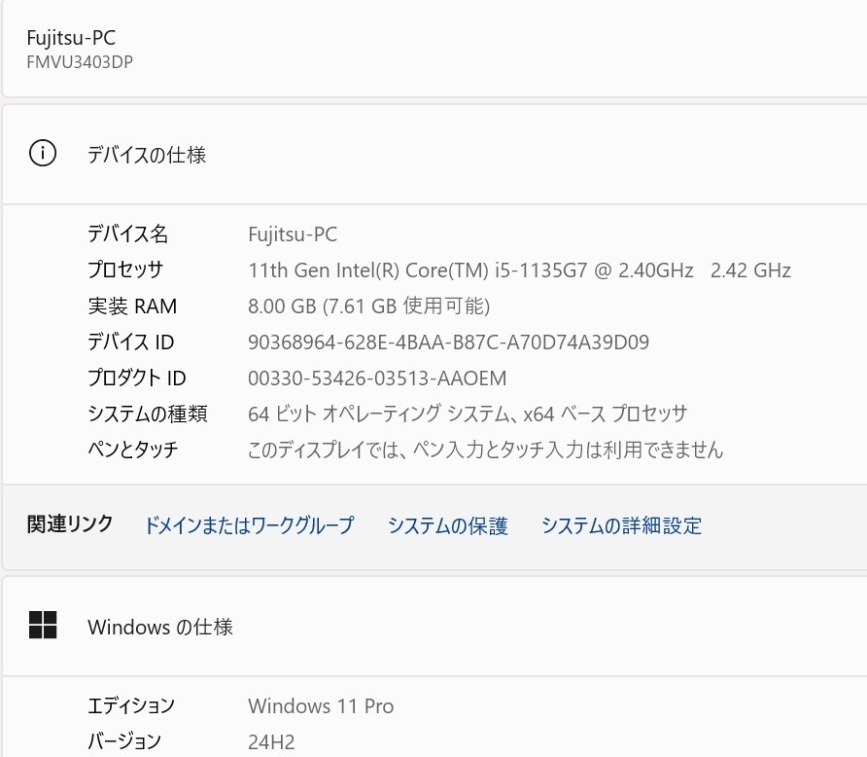Open the システムの保護 link
This screenshot has height=757, width=867.
pos(447,526)
